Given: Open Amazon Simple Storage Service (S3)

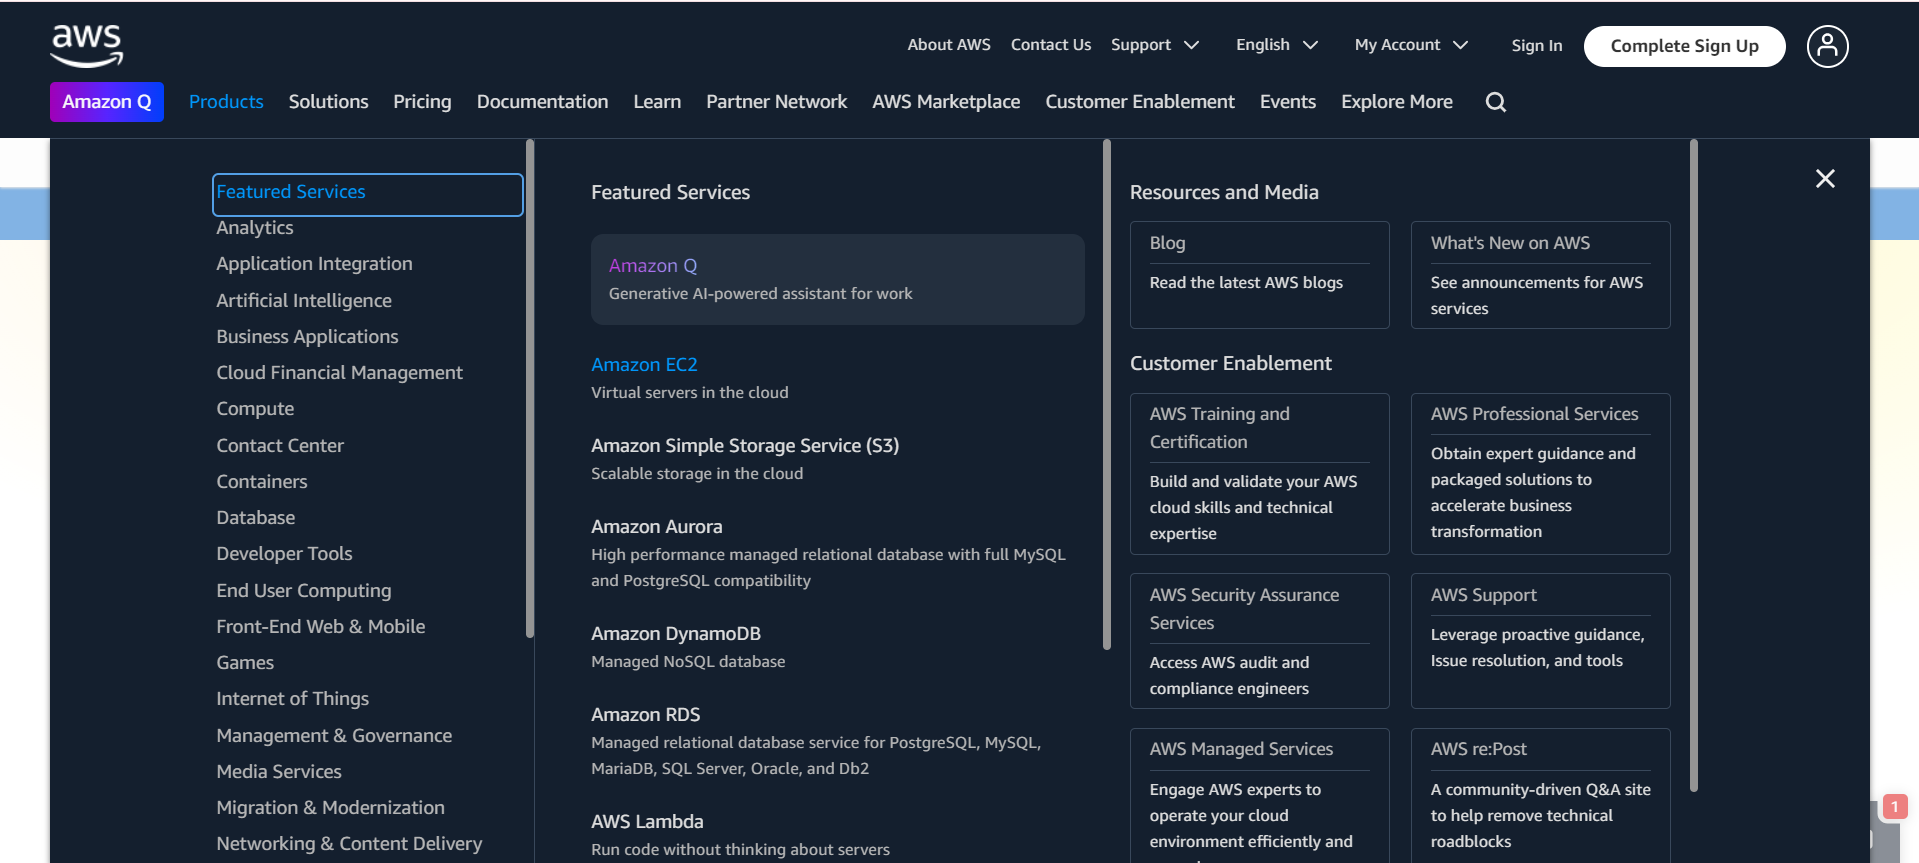Looking at the screenshot, I should click(745, 446).
